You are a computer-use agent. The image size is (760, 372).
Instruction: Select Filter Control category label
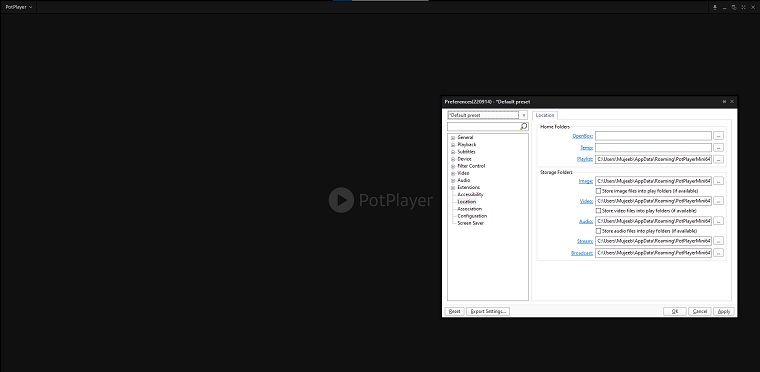pos(471,166)
